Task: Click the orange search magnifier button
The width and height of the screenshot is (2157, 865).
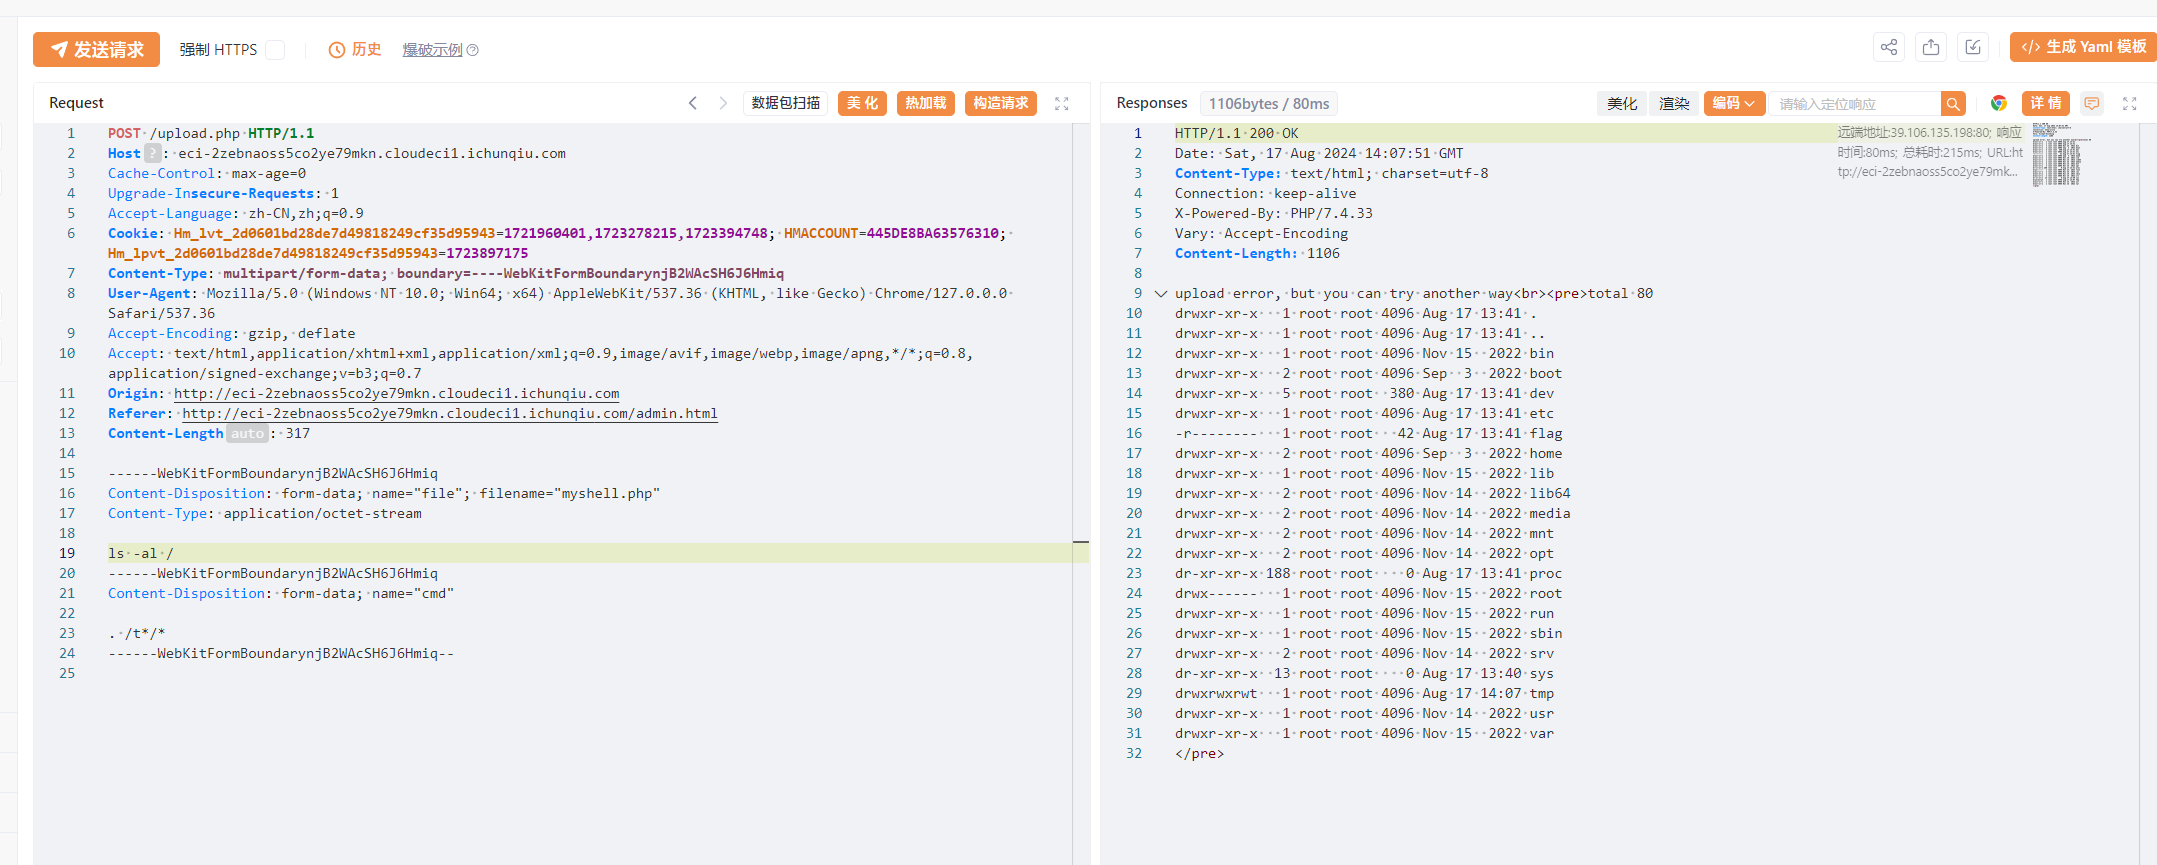Action: coord(1953,104)
